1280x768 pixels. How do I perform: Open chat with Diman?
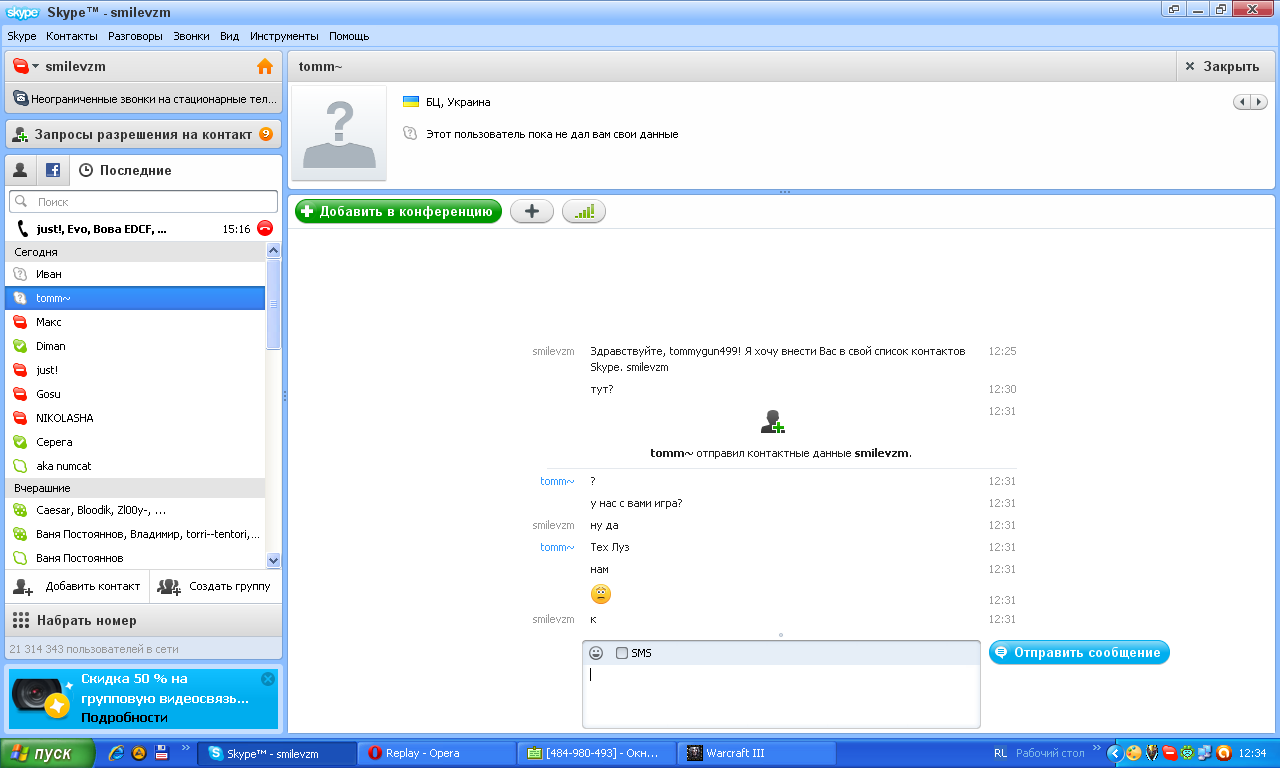[x=135, y=346]
